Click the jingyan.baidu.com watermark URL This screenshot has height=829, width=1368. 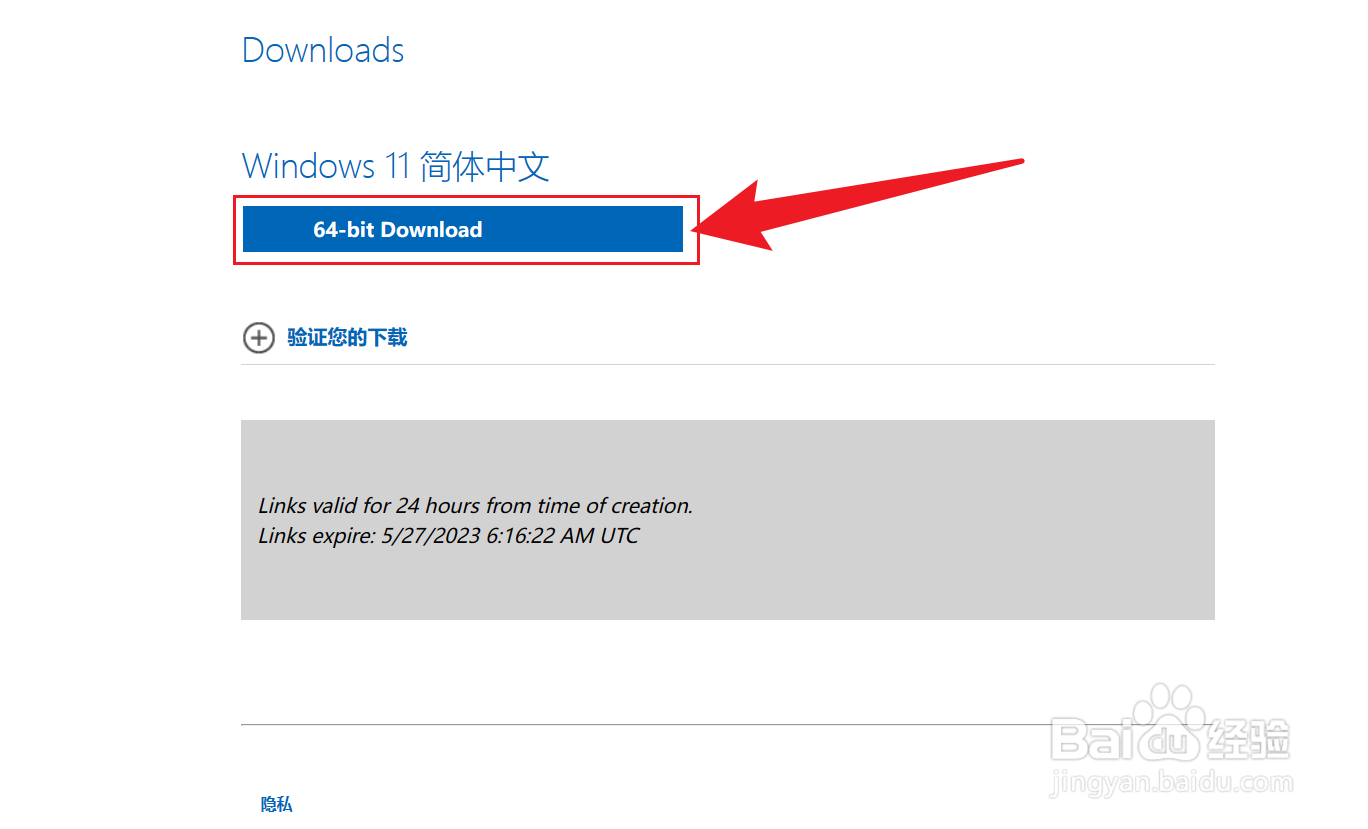coord(1171,782)
